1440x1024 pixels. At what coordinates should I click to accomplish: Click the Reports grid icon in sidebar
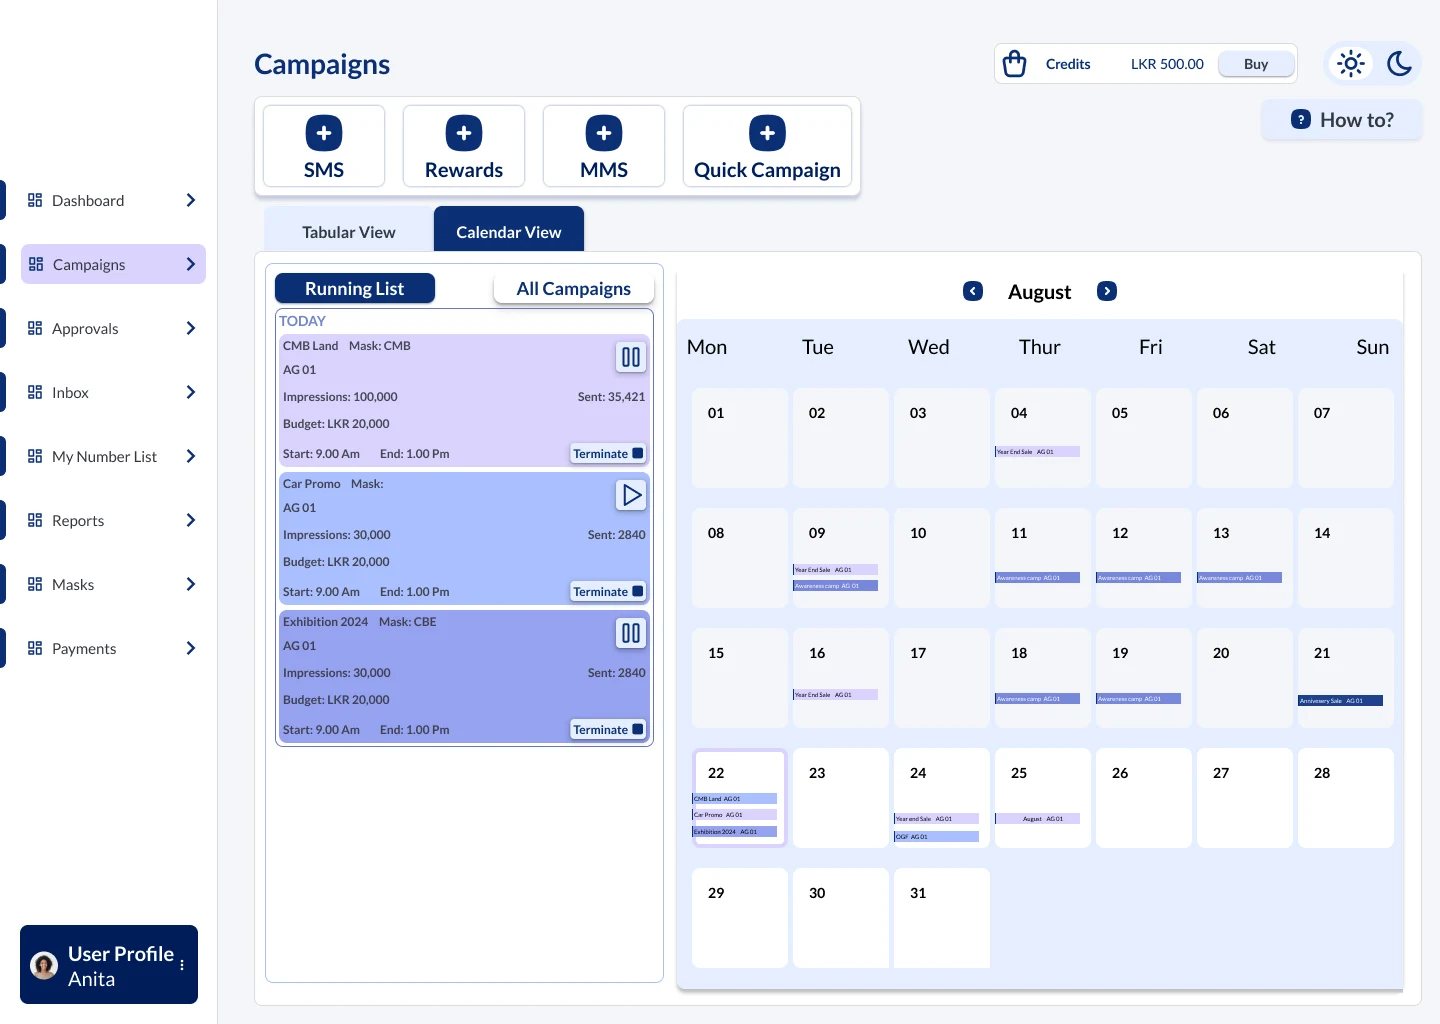[x=35, y=520]
